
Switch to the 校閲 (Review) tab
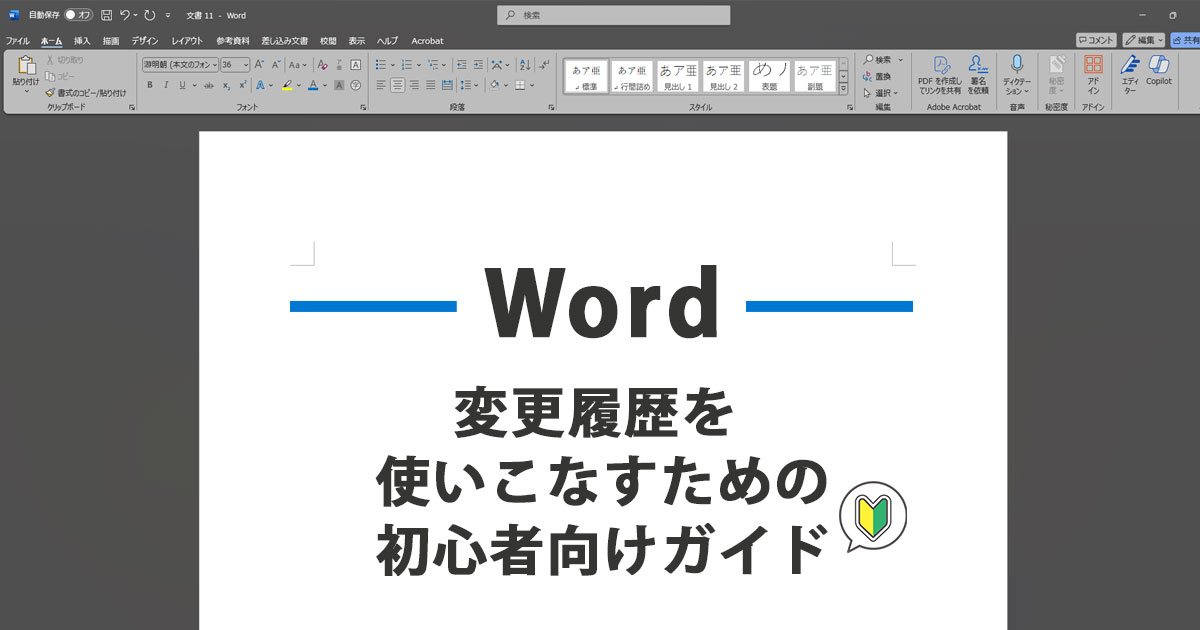pos(328,41)
